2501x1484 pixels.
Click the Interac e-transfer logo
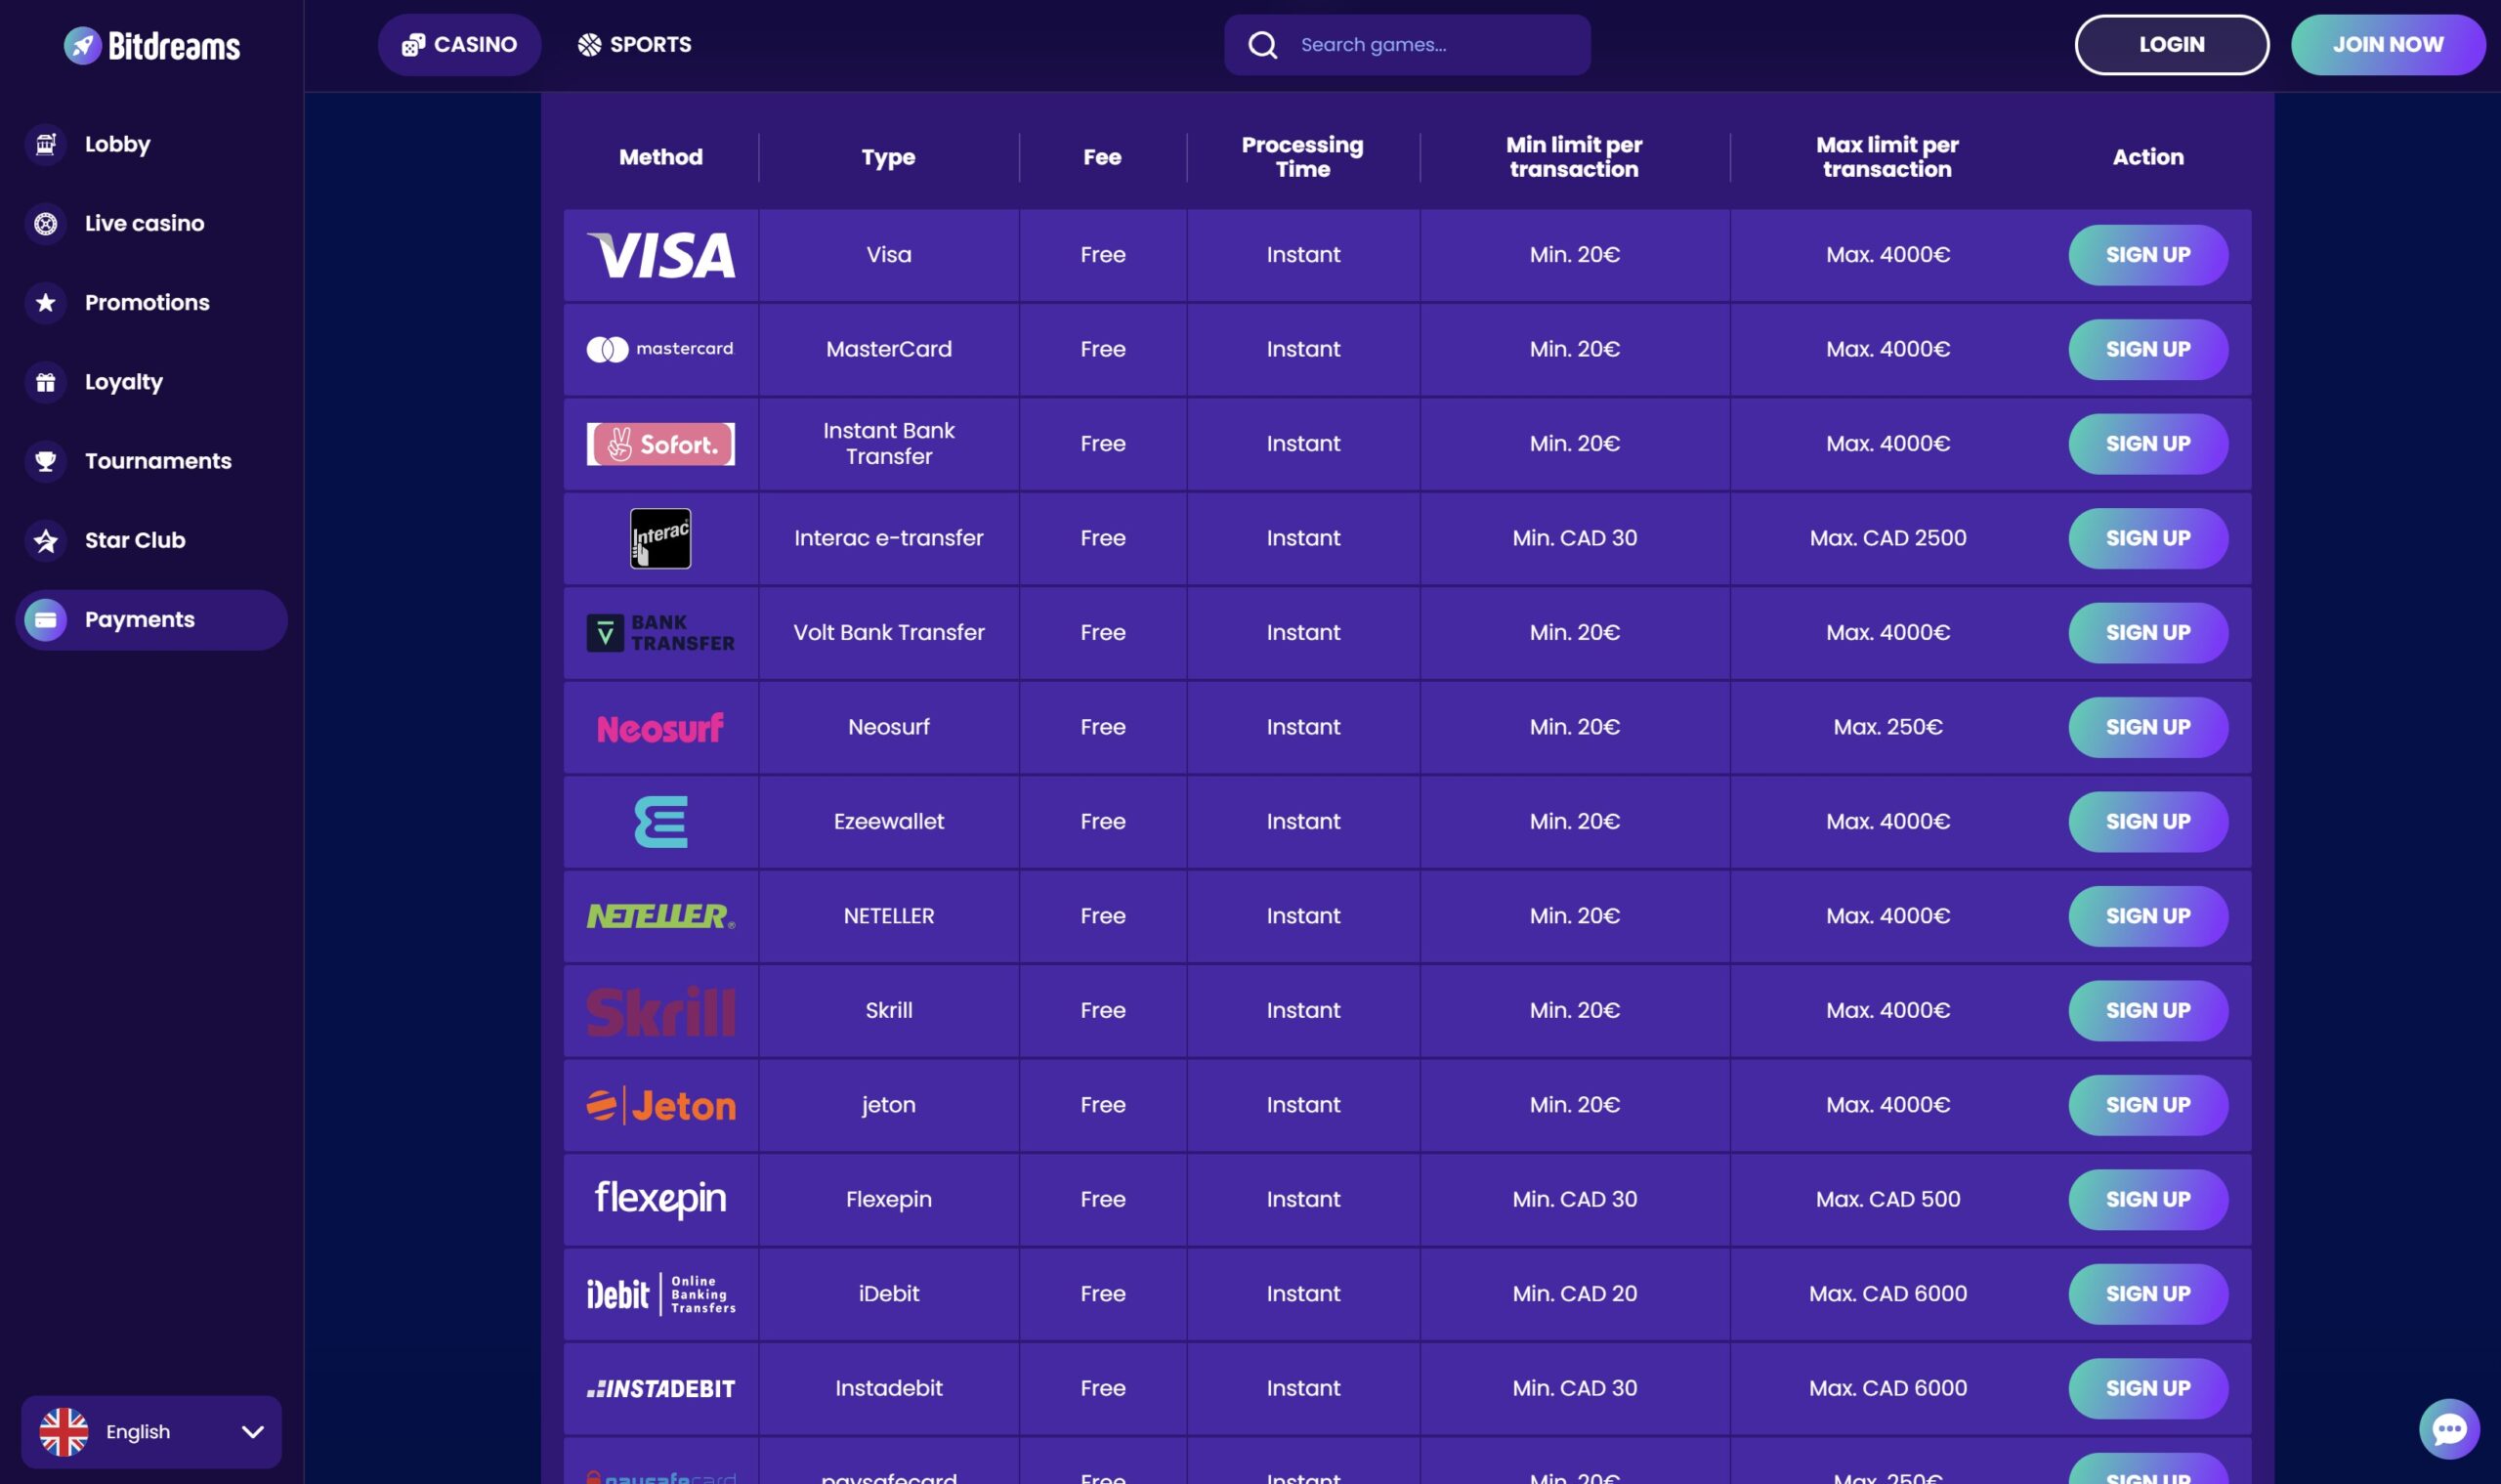coord(660,538)
